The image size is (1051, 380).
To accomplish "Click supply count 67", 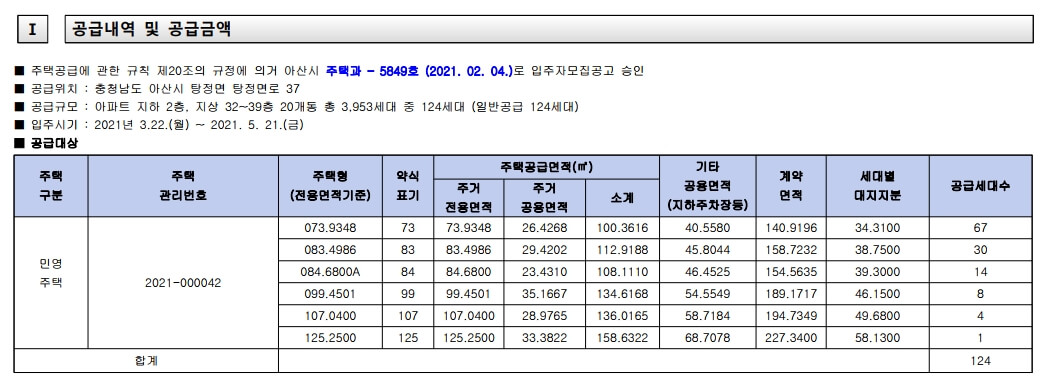I will (980, 228).
